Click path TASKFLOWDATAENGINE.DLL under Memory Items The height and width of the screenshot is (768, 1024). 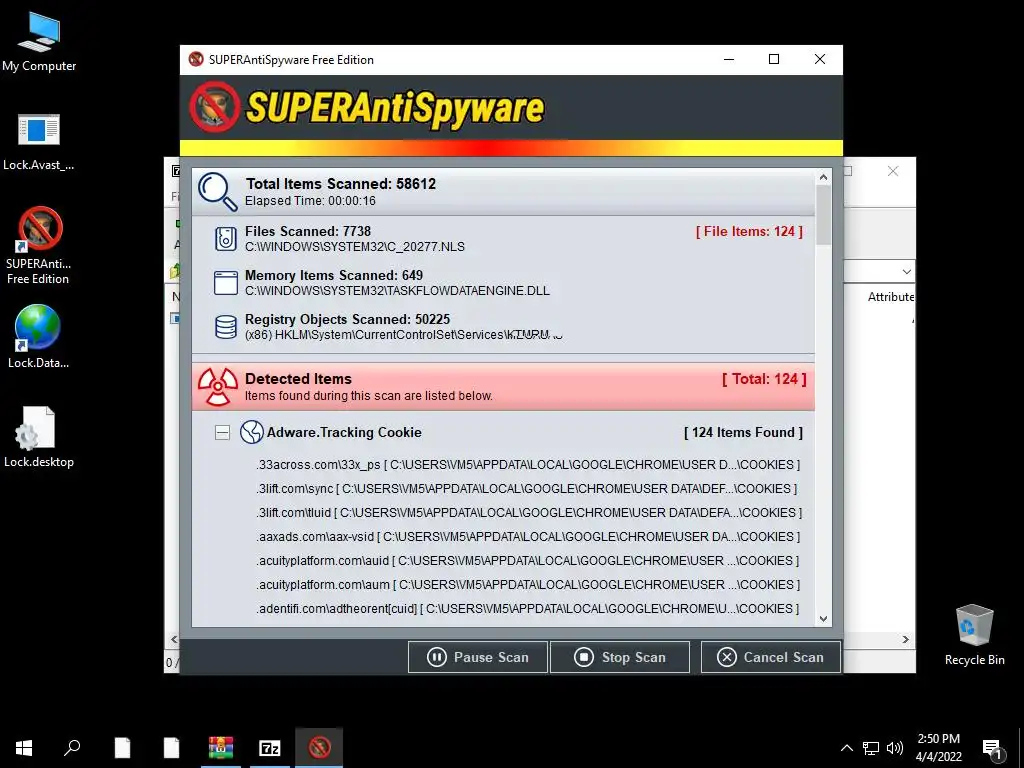397,291
